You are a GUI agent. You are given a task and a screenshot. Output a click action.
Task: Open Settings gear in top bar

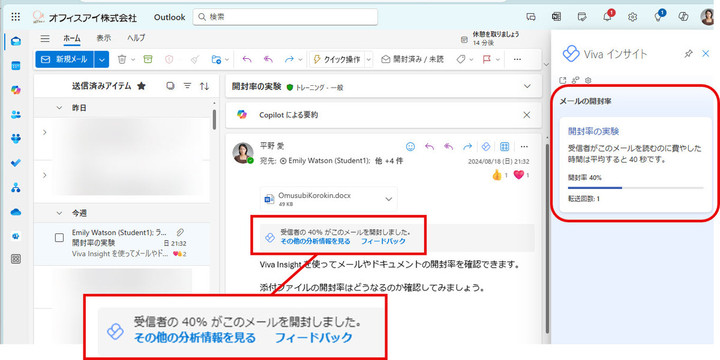tap(632, 17)
